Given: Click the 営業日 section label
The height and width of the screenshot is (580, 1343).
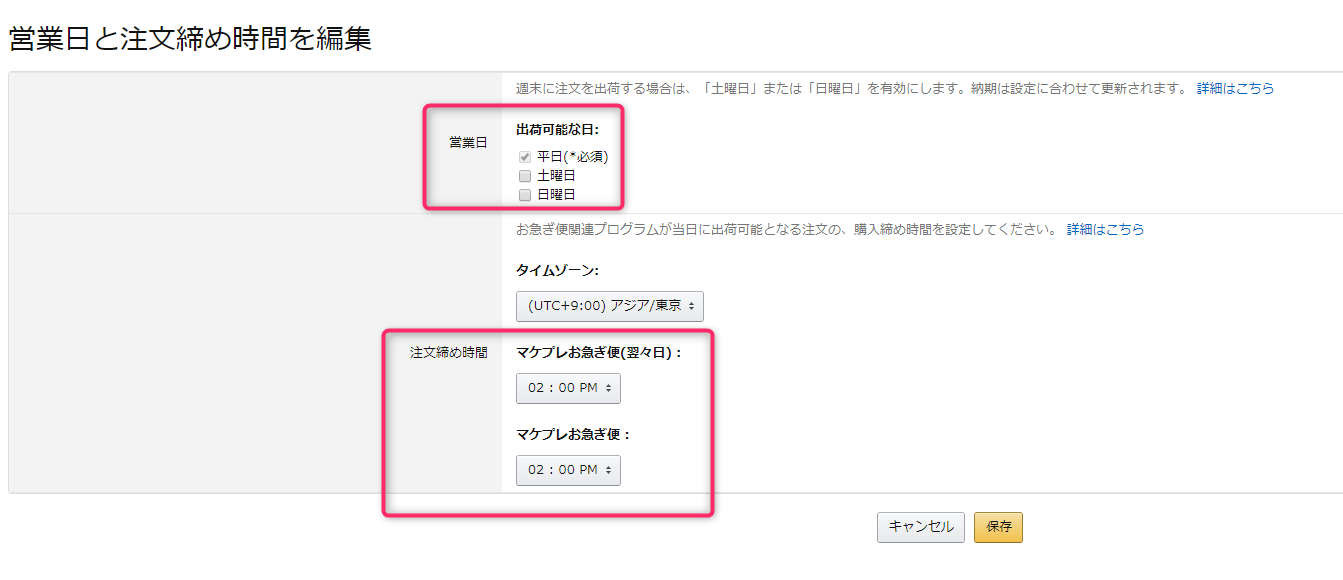Looking at the screenshot, I should 468,143.
